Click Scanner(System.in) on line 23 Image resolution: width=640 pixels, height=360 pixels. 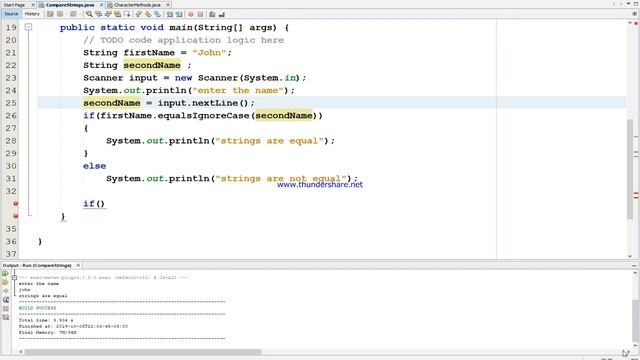(249, 78)
